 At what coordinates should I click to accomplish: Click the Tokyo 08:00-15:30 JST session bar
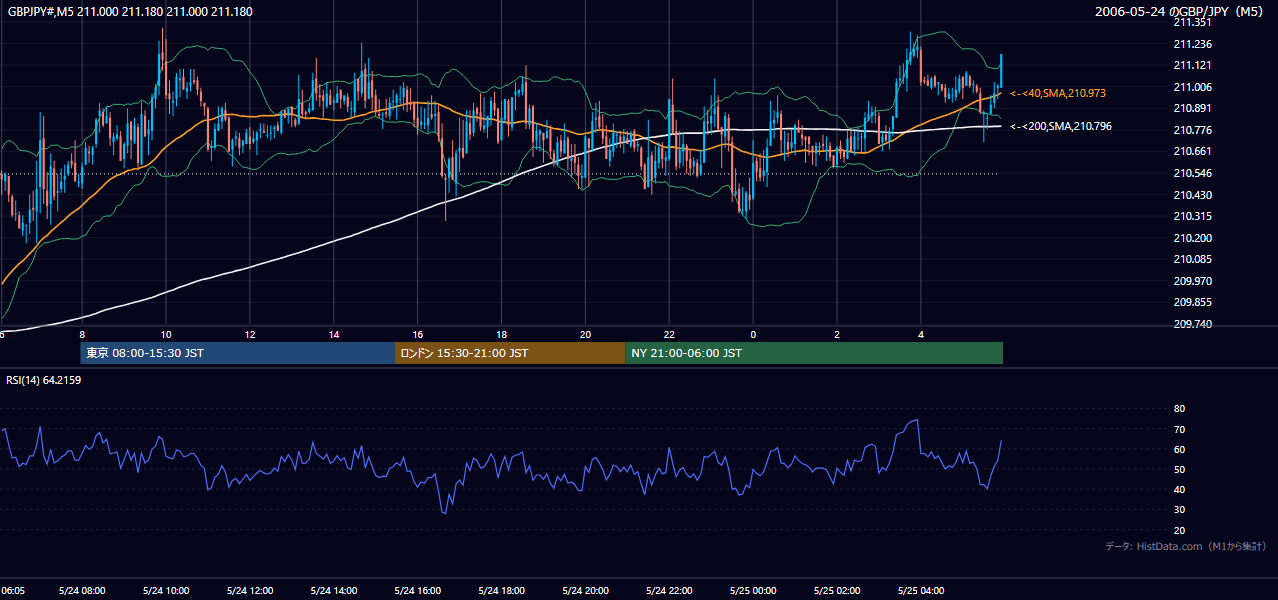coord(238,353)
